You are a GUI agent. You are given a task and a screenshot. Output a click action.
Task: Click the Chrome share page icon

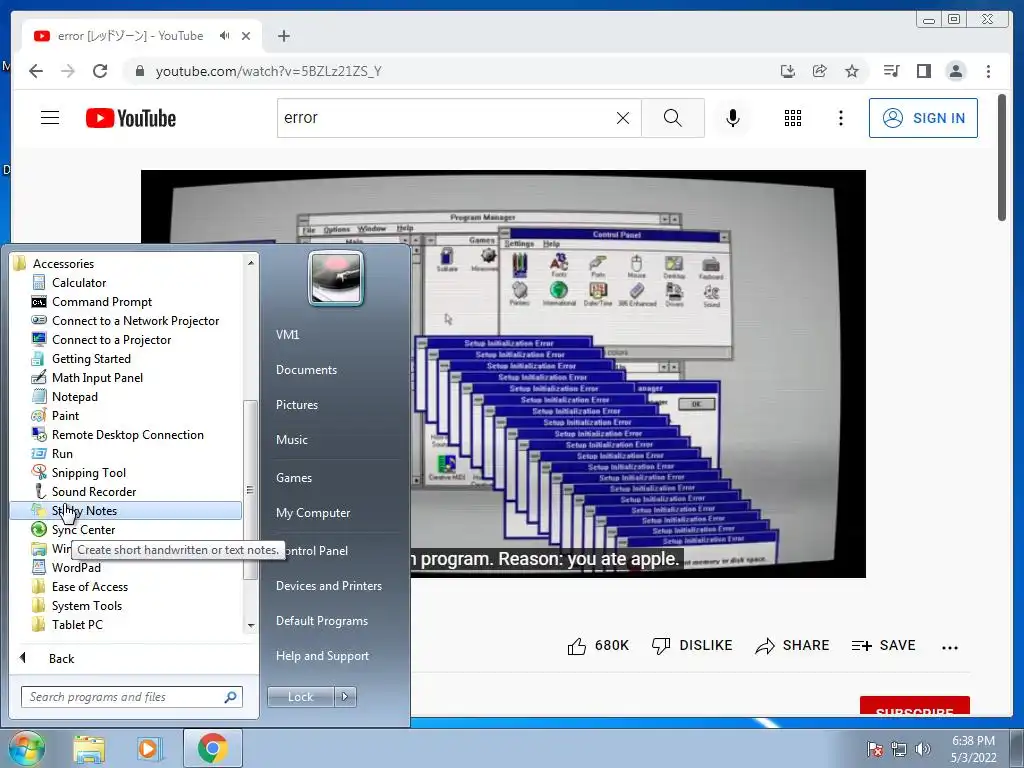(x=820, y=71)
